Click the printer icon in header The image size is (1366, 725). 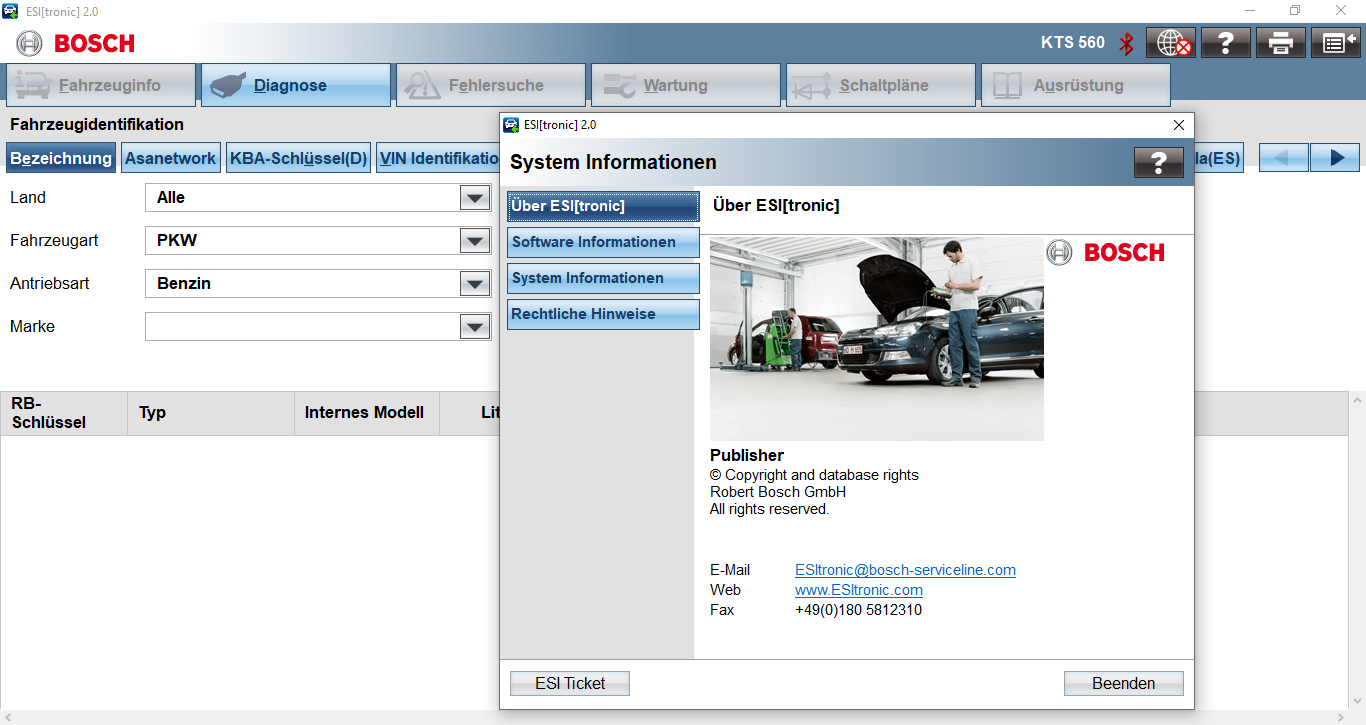(1281, 43)
